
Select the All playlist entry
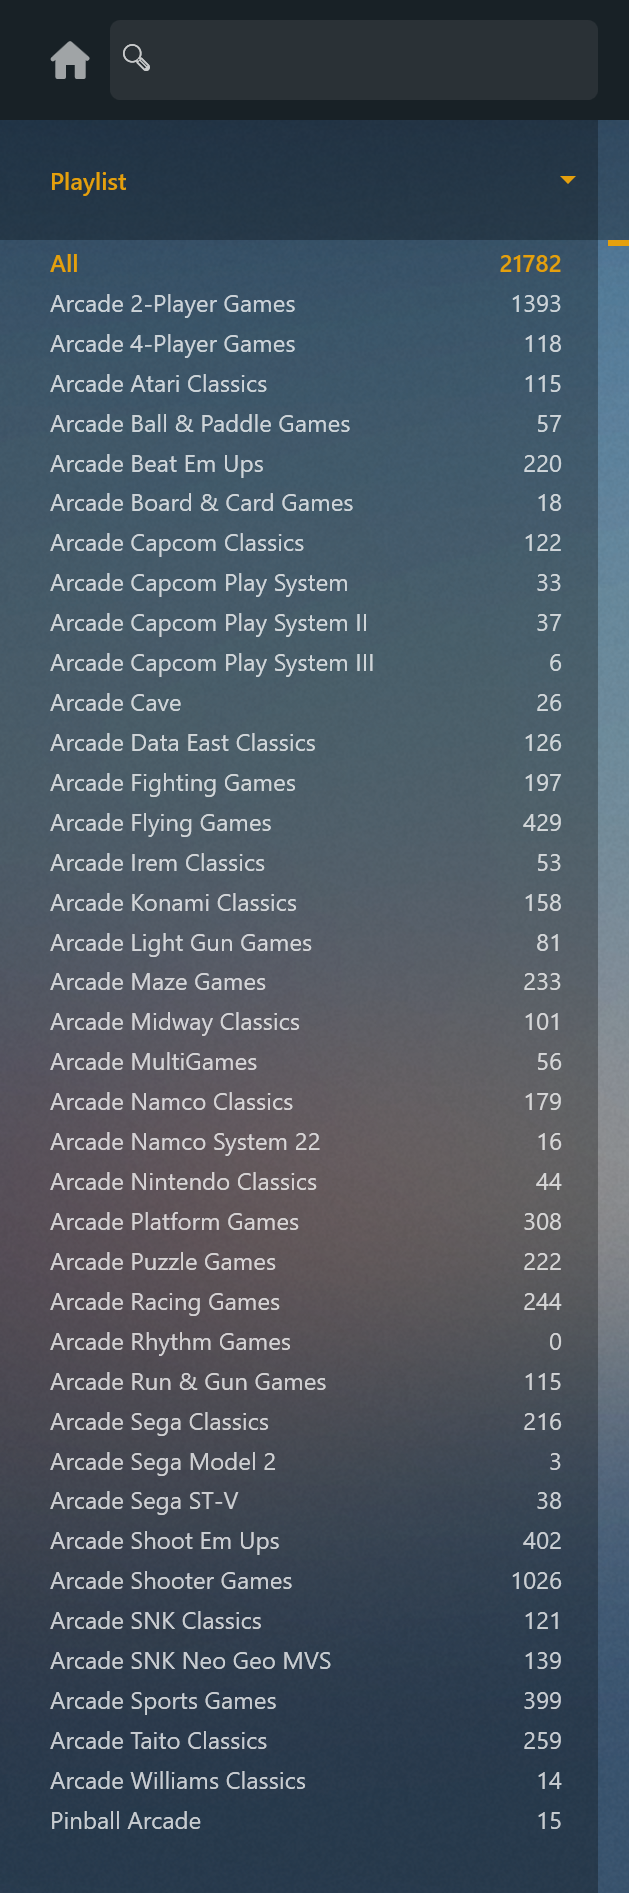[x=65, y=264]
